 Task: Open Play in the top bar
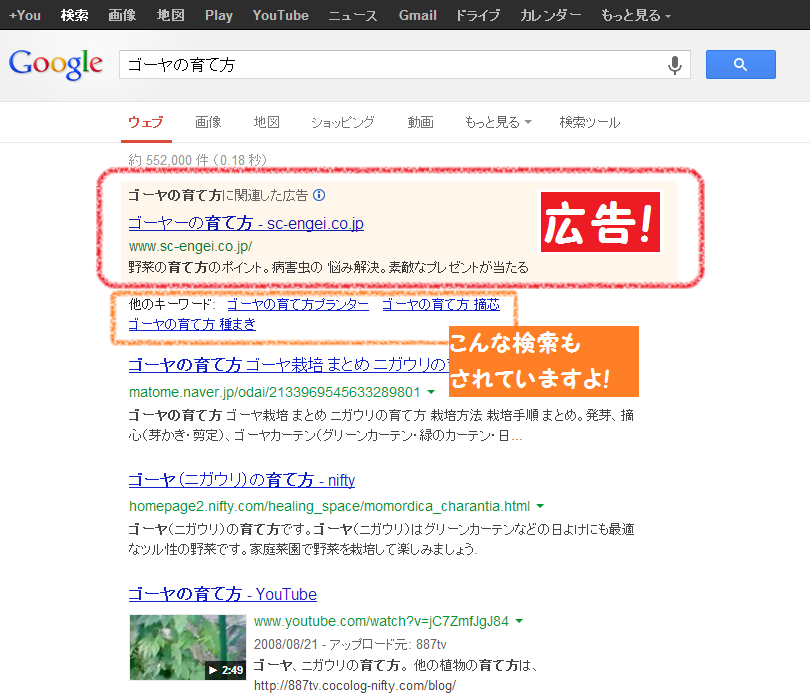219,16
